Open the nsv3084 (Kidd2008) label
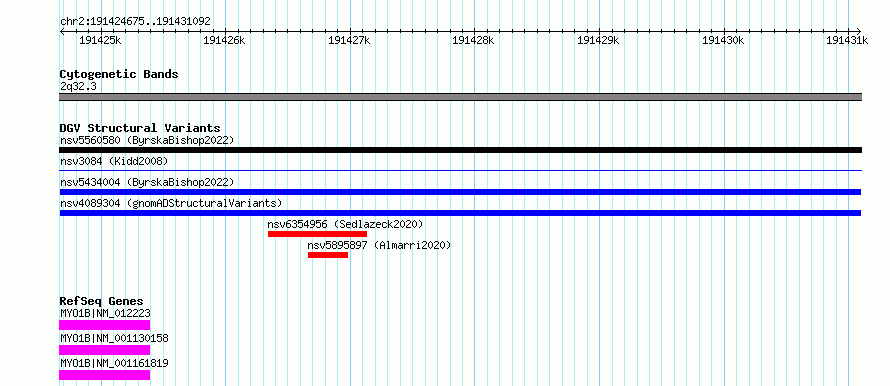Screen dimensions: 890x386 pyautogui.click(x=114, y=161)
